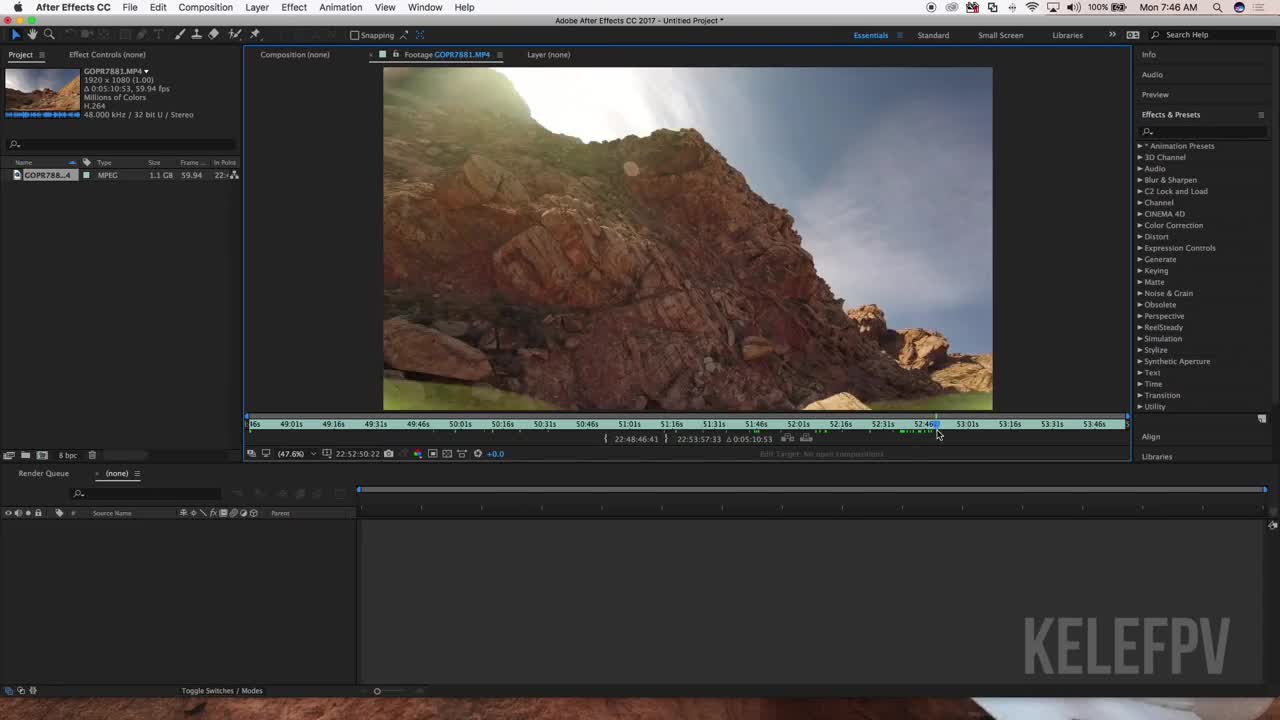Take a snapshot with the camera icon
Image resolution: width=1280 pixels, height=720 pixels.
(389, 454)
